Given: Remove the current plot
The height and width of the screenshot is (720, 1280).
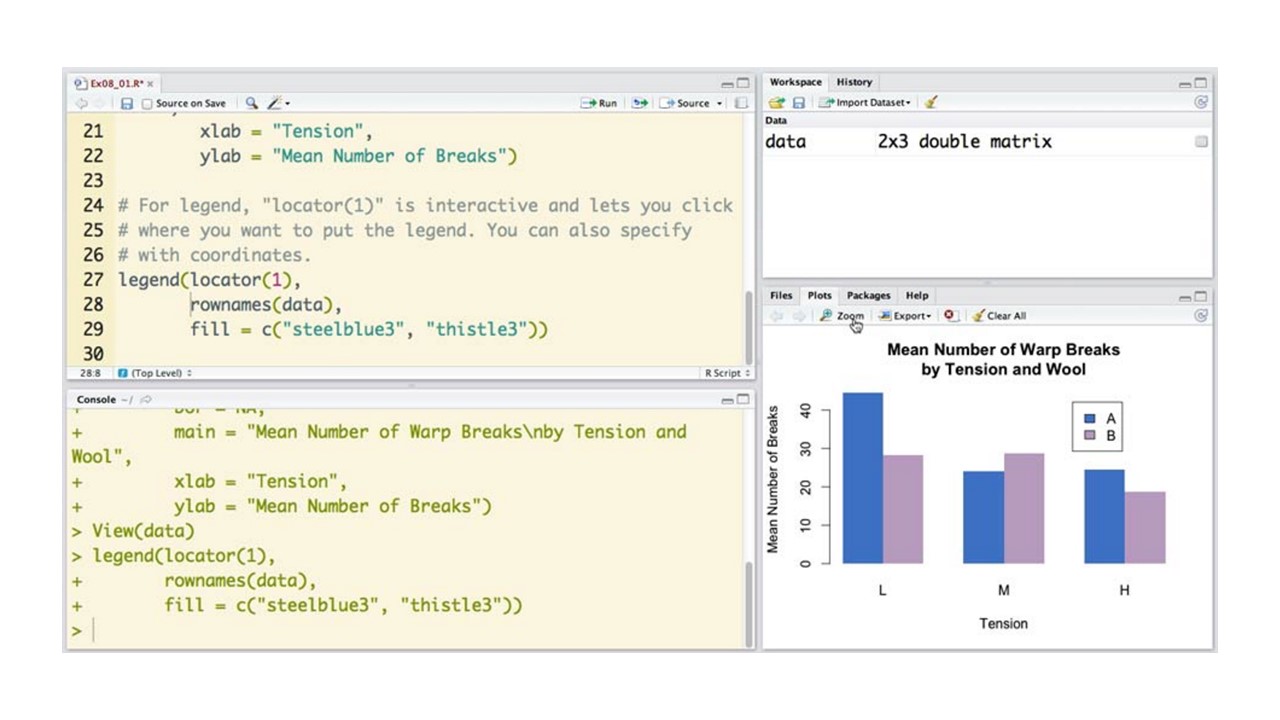Looking at the screenshot, I should point(950,316).
